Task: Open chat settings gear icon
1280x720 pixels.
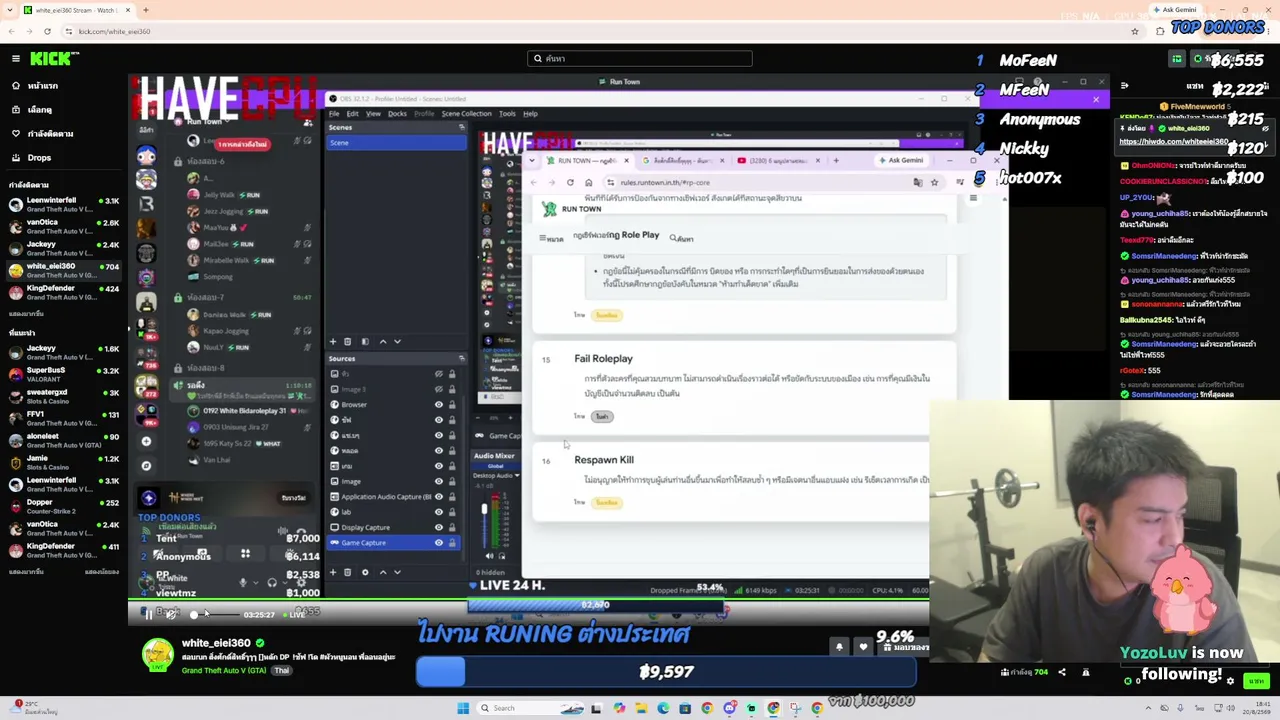Action: (1230, 681)
